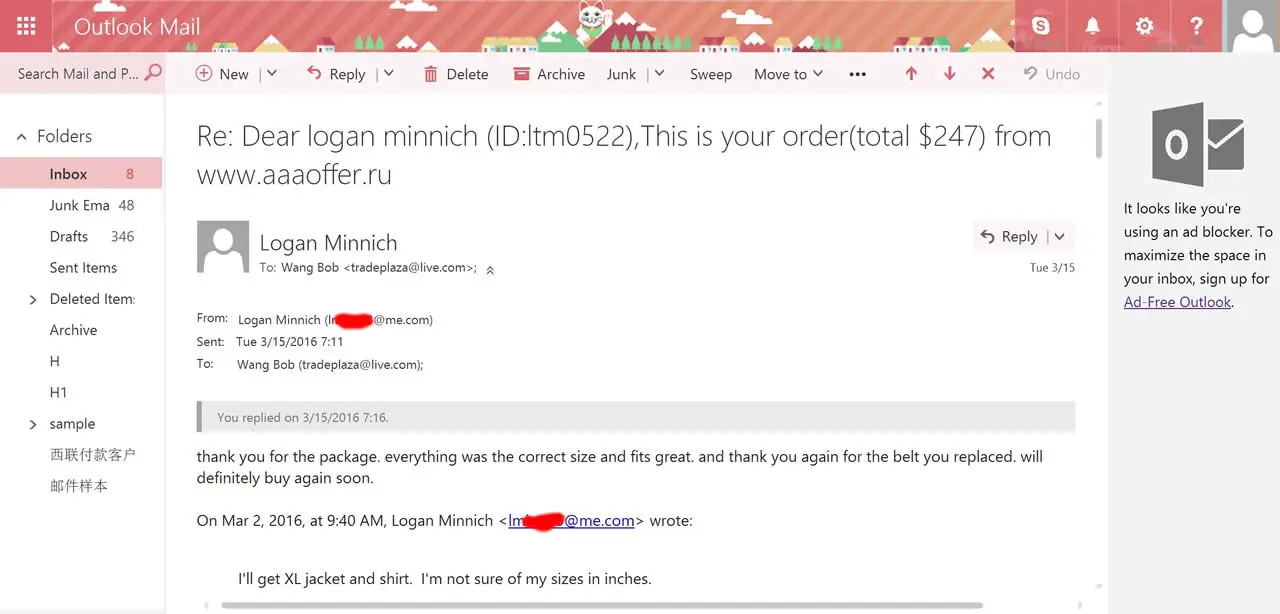Screen dimensions: 1280x614
Task: Expand the New button dropdown arrow
Action: tap(271, 74)
